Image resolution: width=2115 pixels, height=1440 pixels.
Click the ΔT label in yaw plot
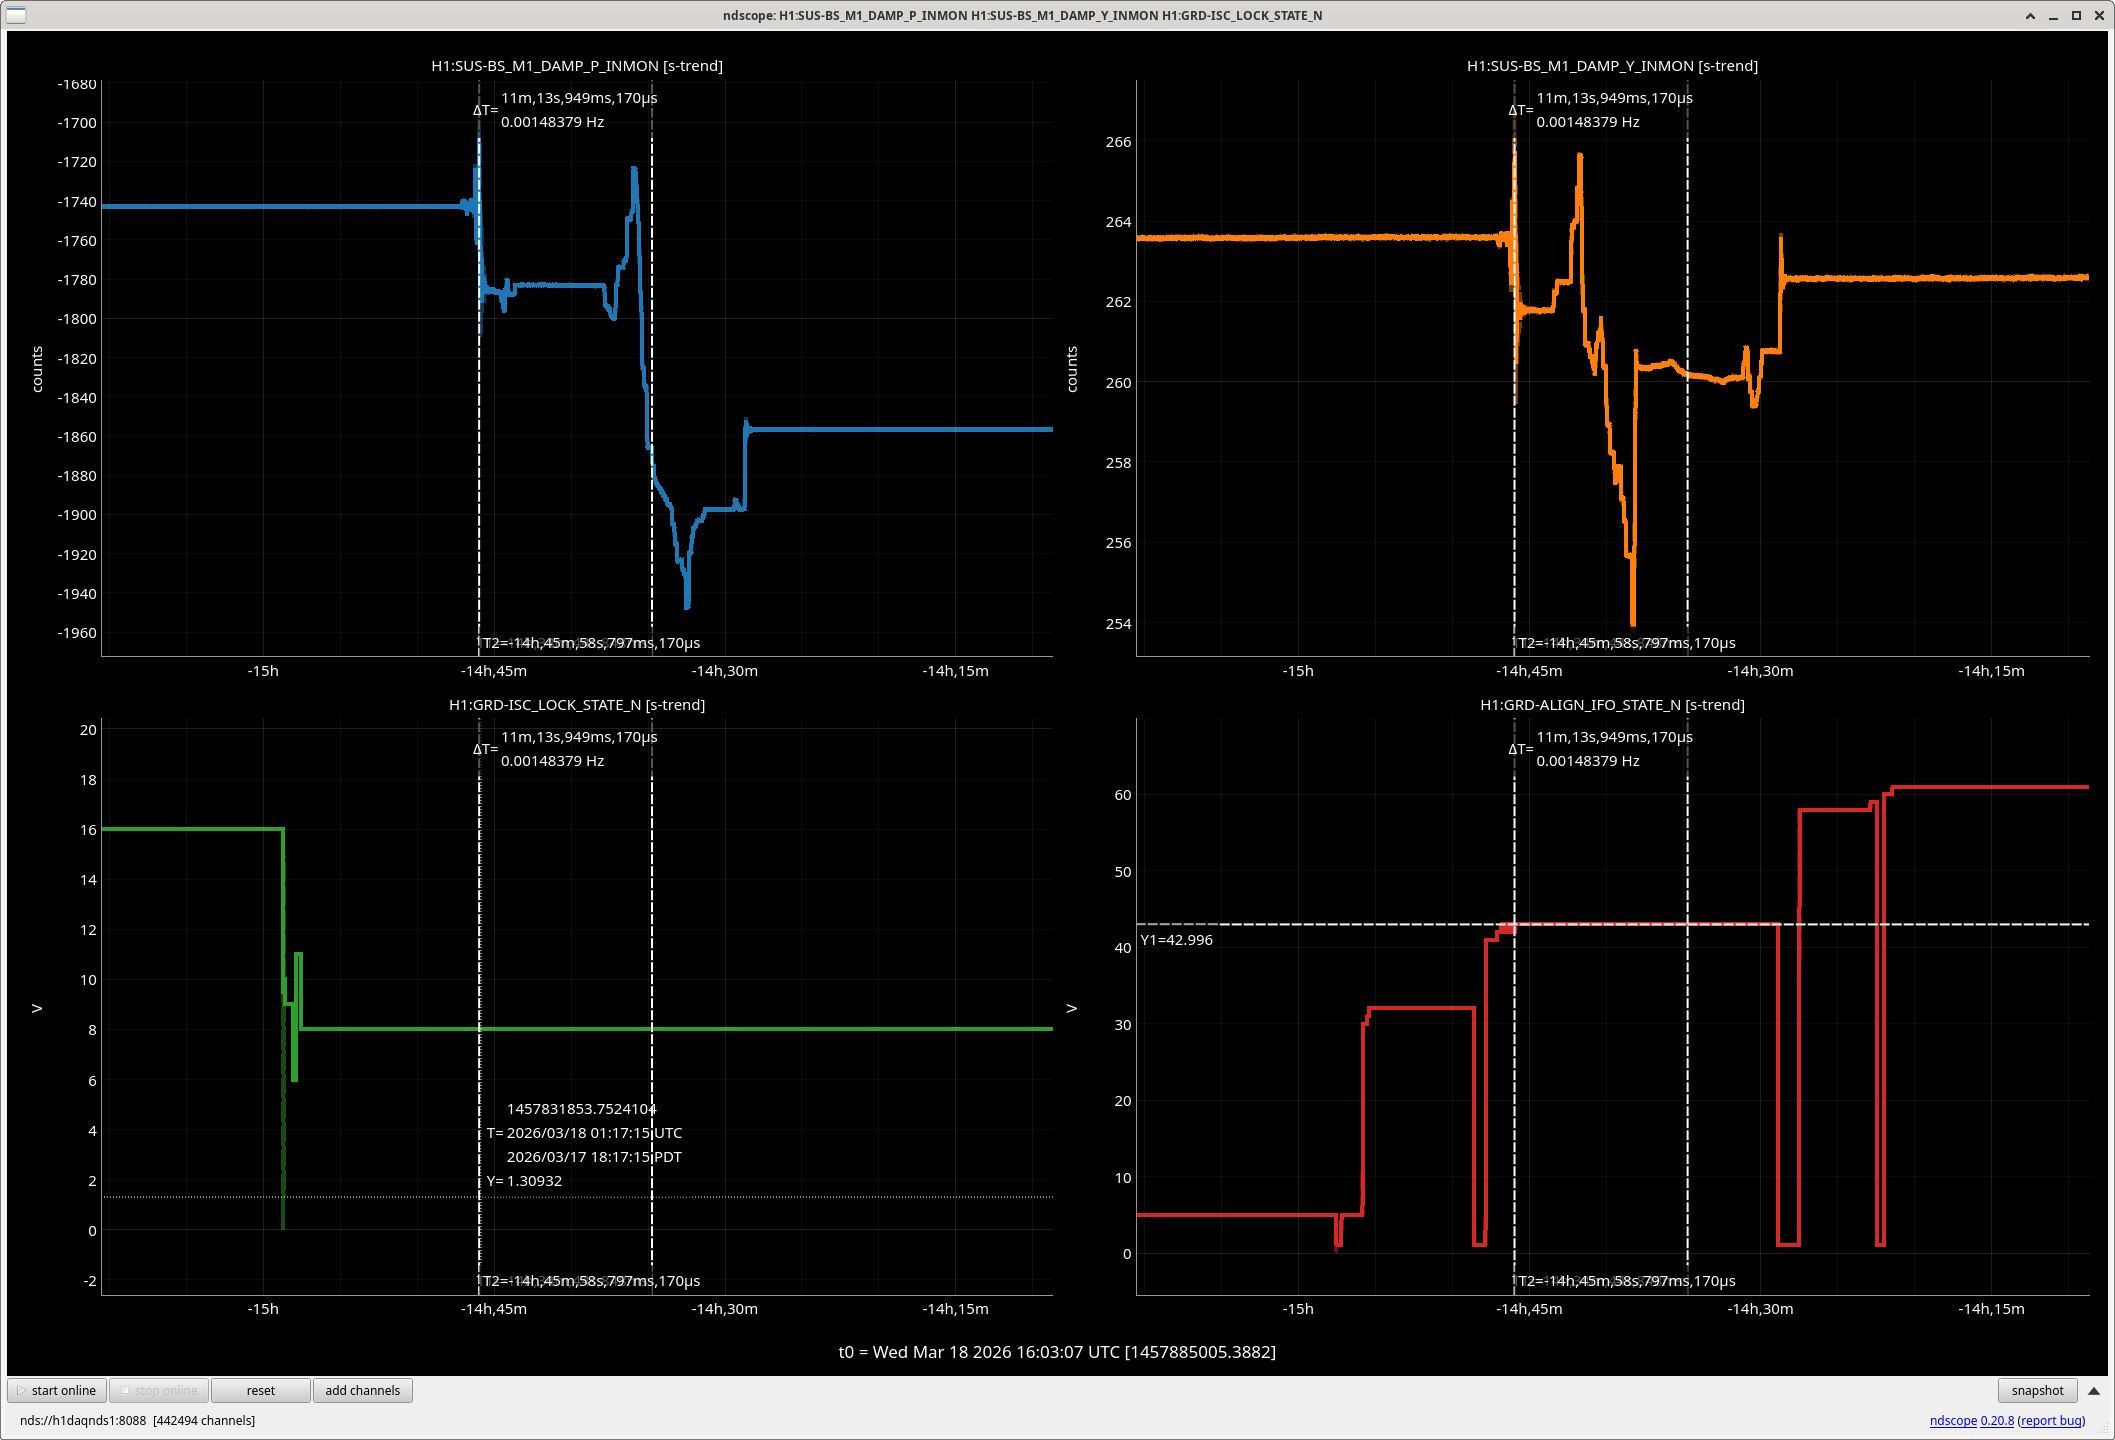point(1520,110)
